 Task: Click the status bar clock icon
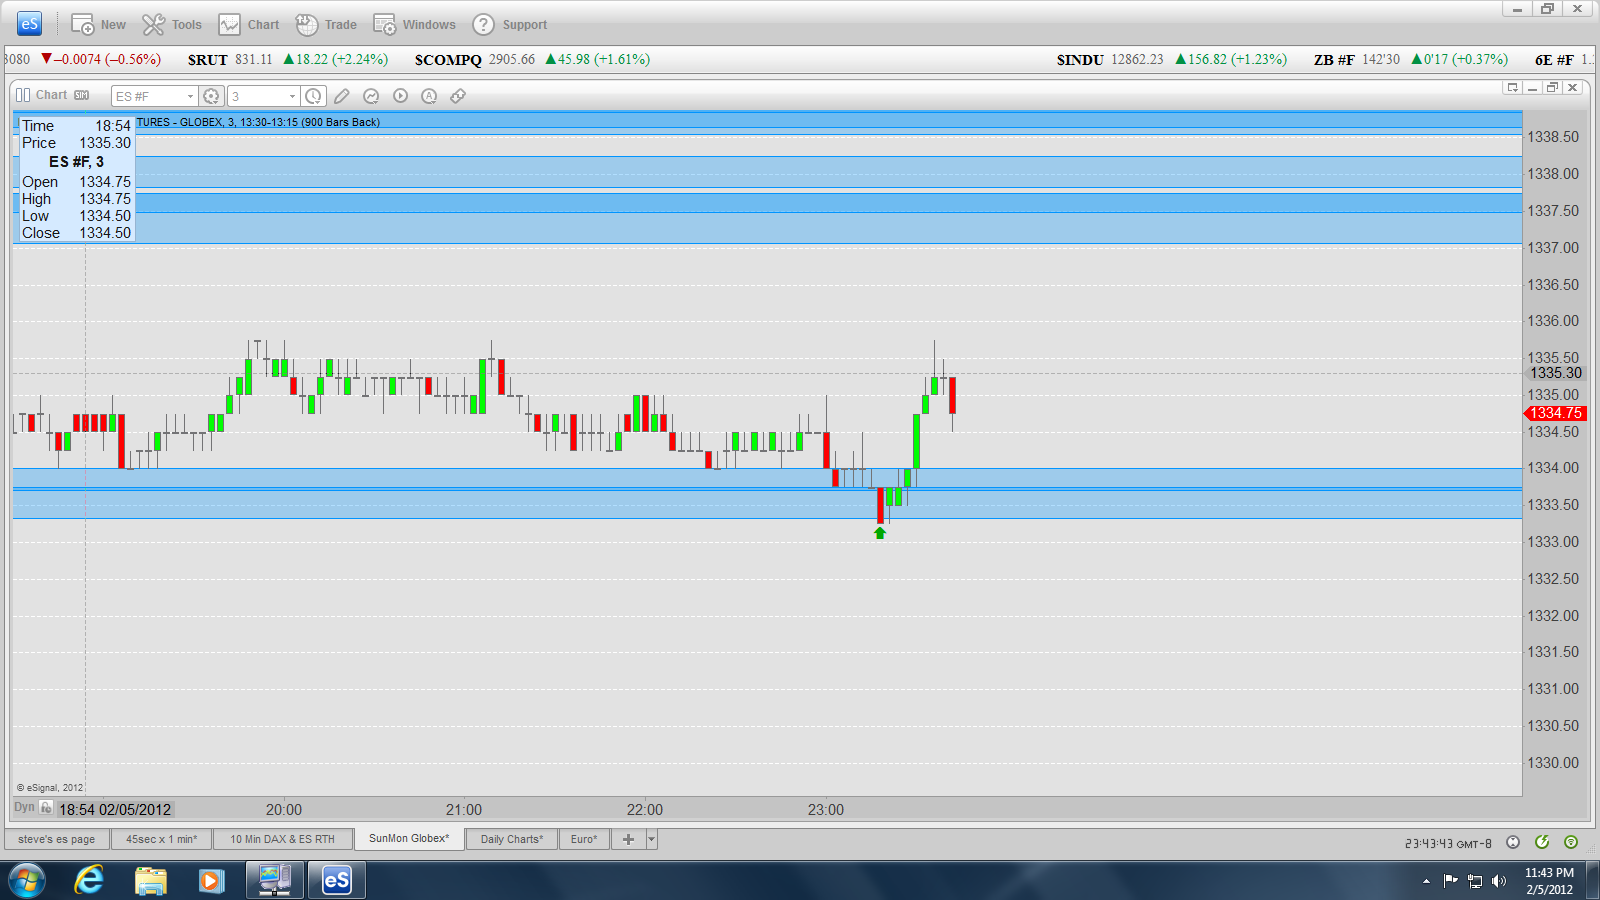coord(1513,842)
